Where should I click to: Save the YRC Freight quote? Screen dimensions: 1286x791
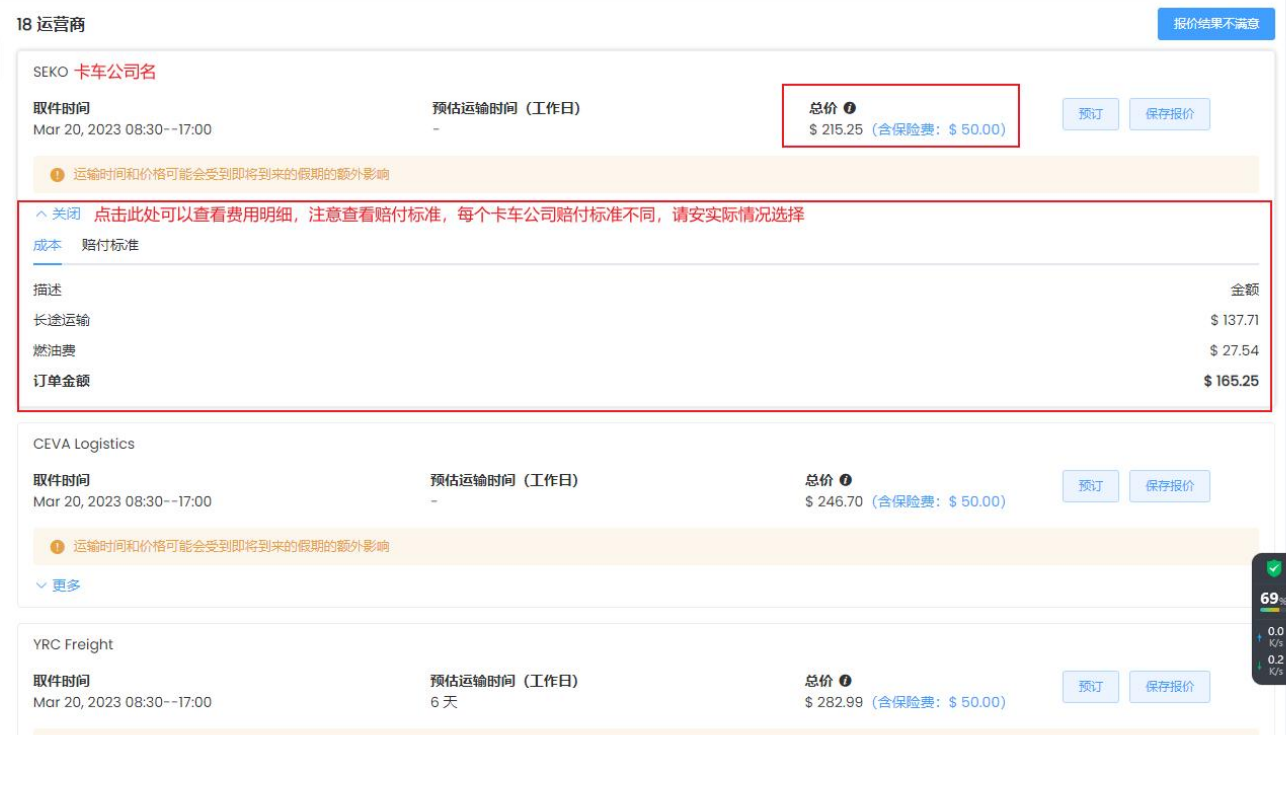[1169, 687]
